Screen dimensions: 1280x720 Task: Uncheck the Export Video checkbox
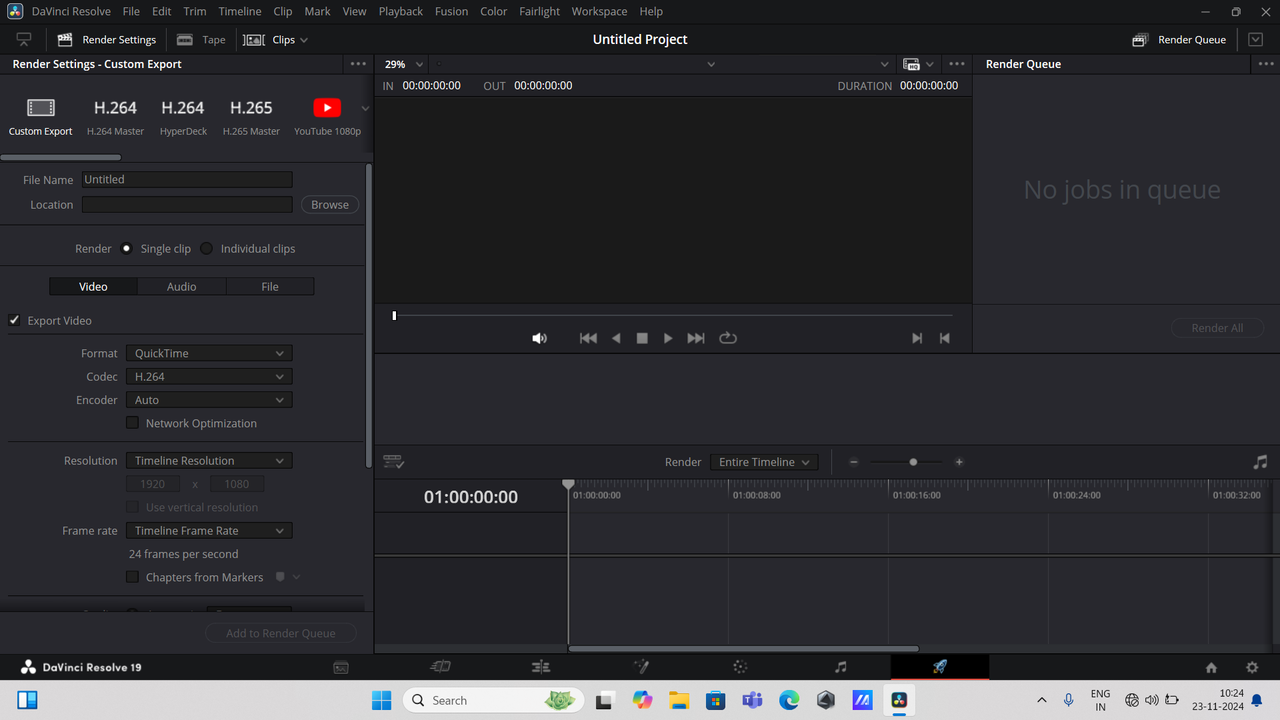click(14, 320)
